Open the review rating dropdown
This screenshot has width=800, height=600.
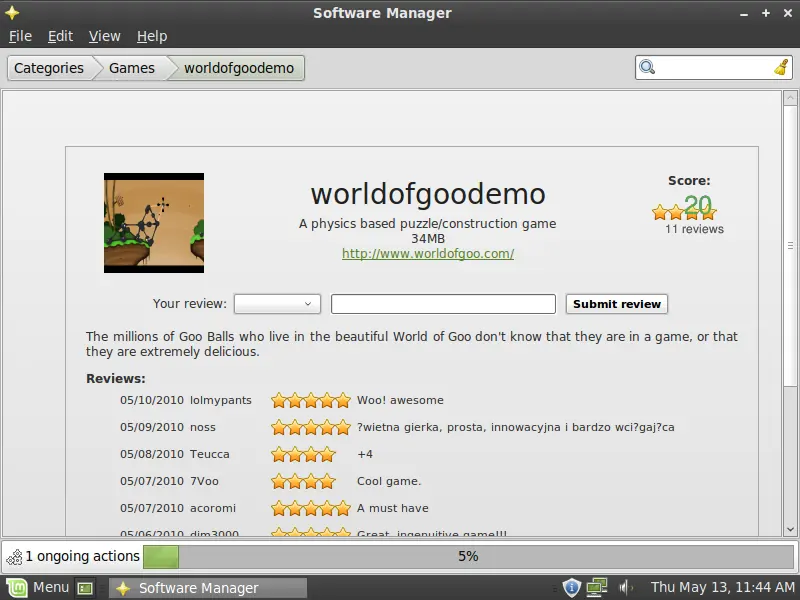[277, 304]
